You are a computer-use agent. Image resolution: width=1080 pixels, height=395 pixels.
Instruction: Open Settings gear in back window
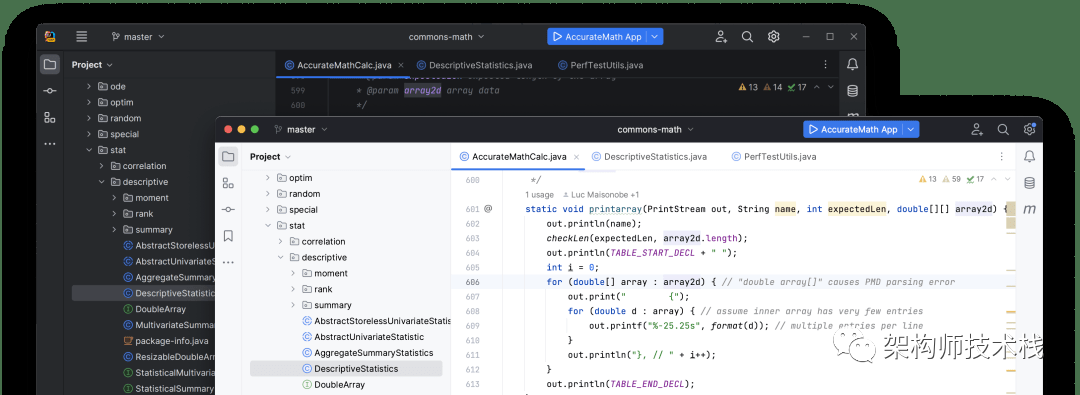[773, 37]
